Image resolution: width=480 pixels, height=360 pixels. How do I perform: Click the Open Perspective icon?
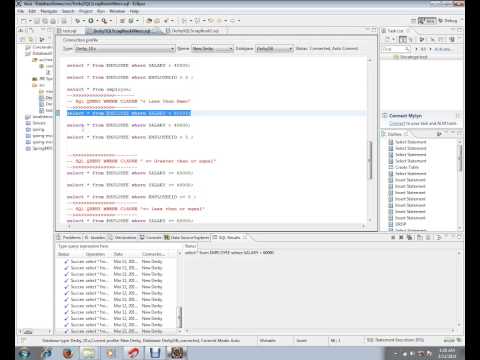pyautogui.click(x=413, y=21)
